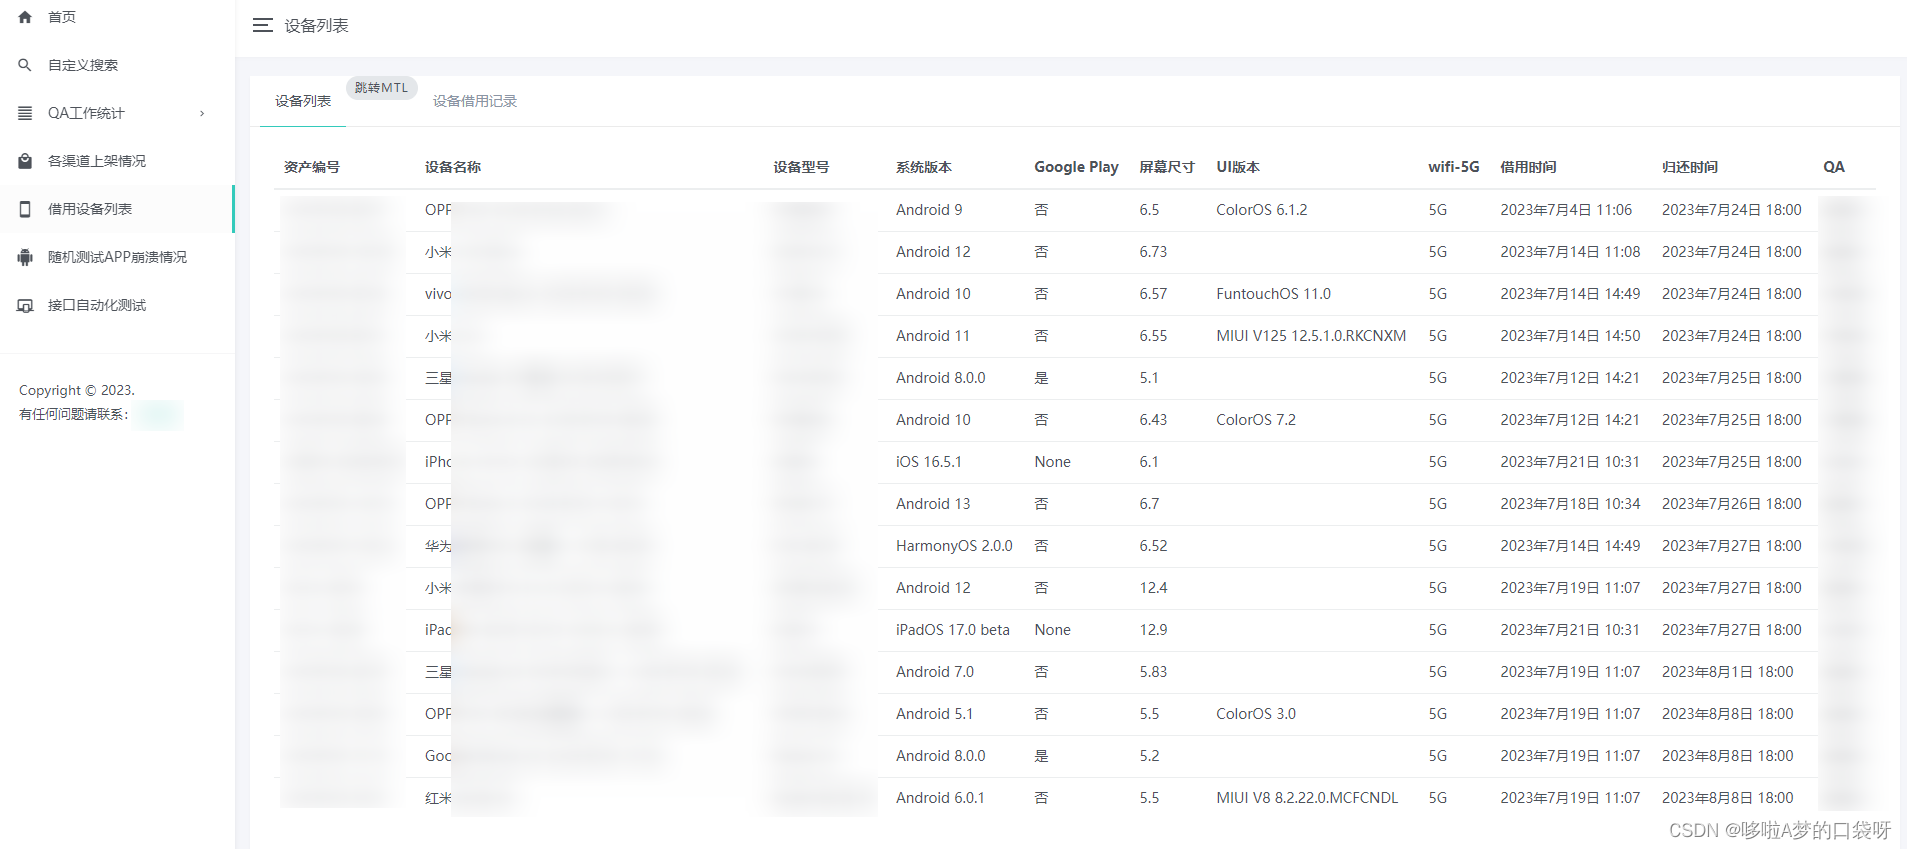Click the 2023年7月14日 14:50 borrow time
This screenshot has height=849, width=1907.
click(x=1570, y=336)
